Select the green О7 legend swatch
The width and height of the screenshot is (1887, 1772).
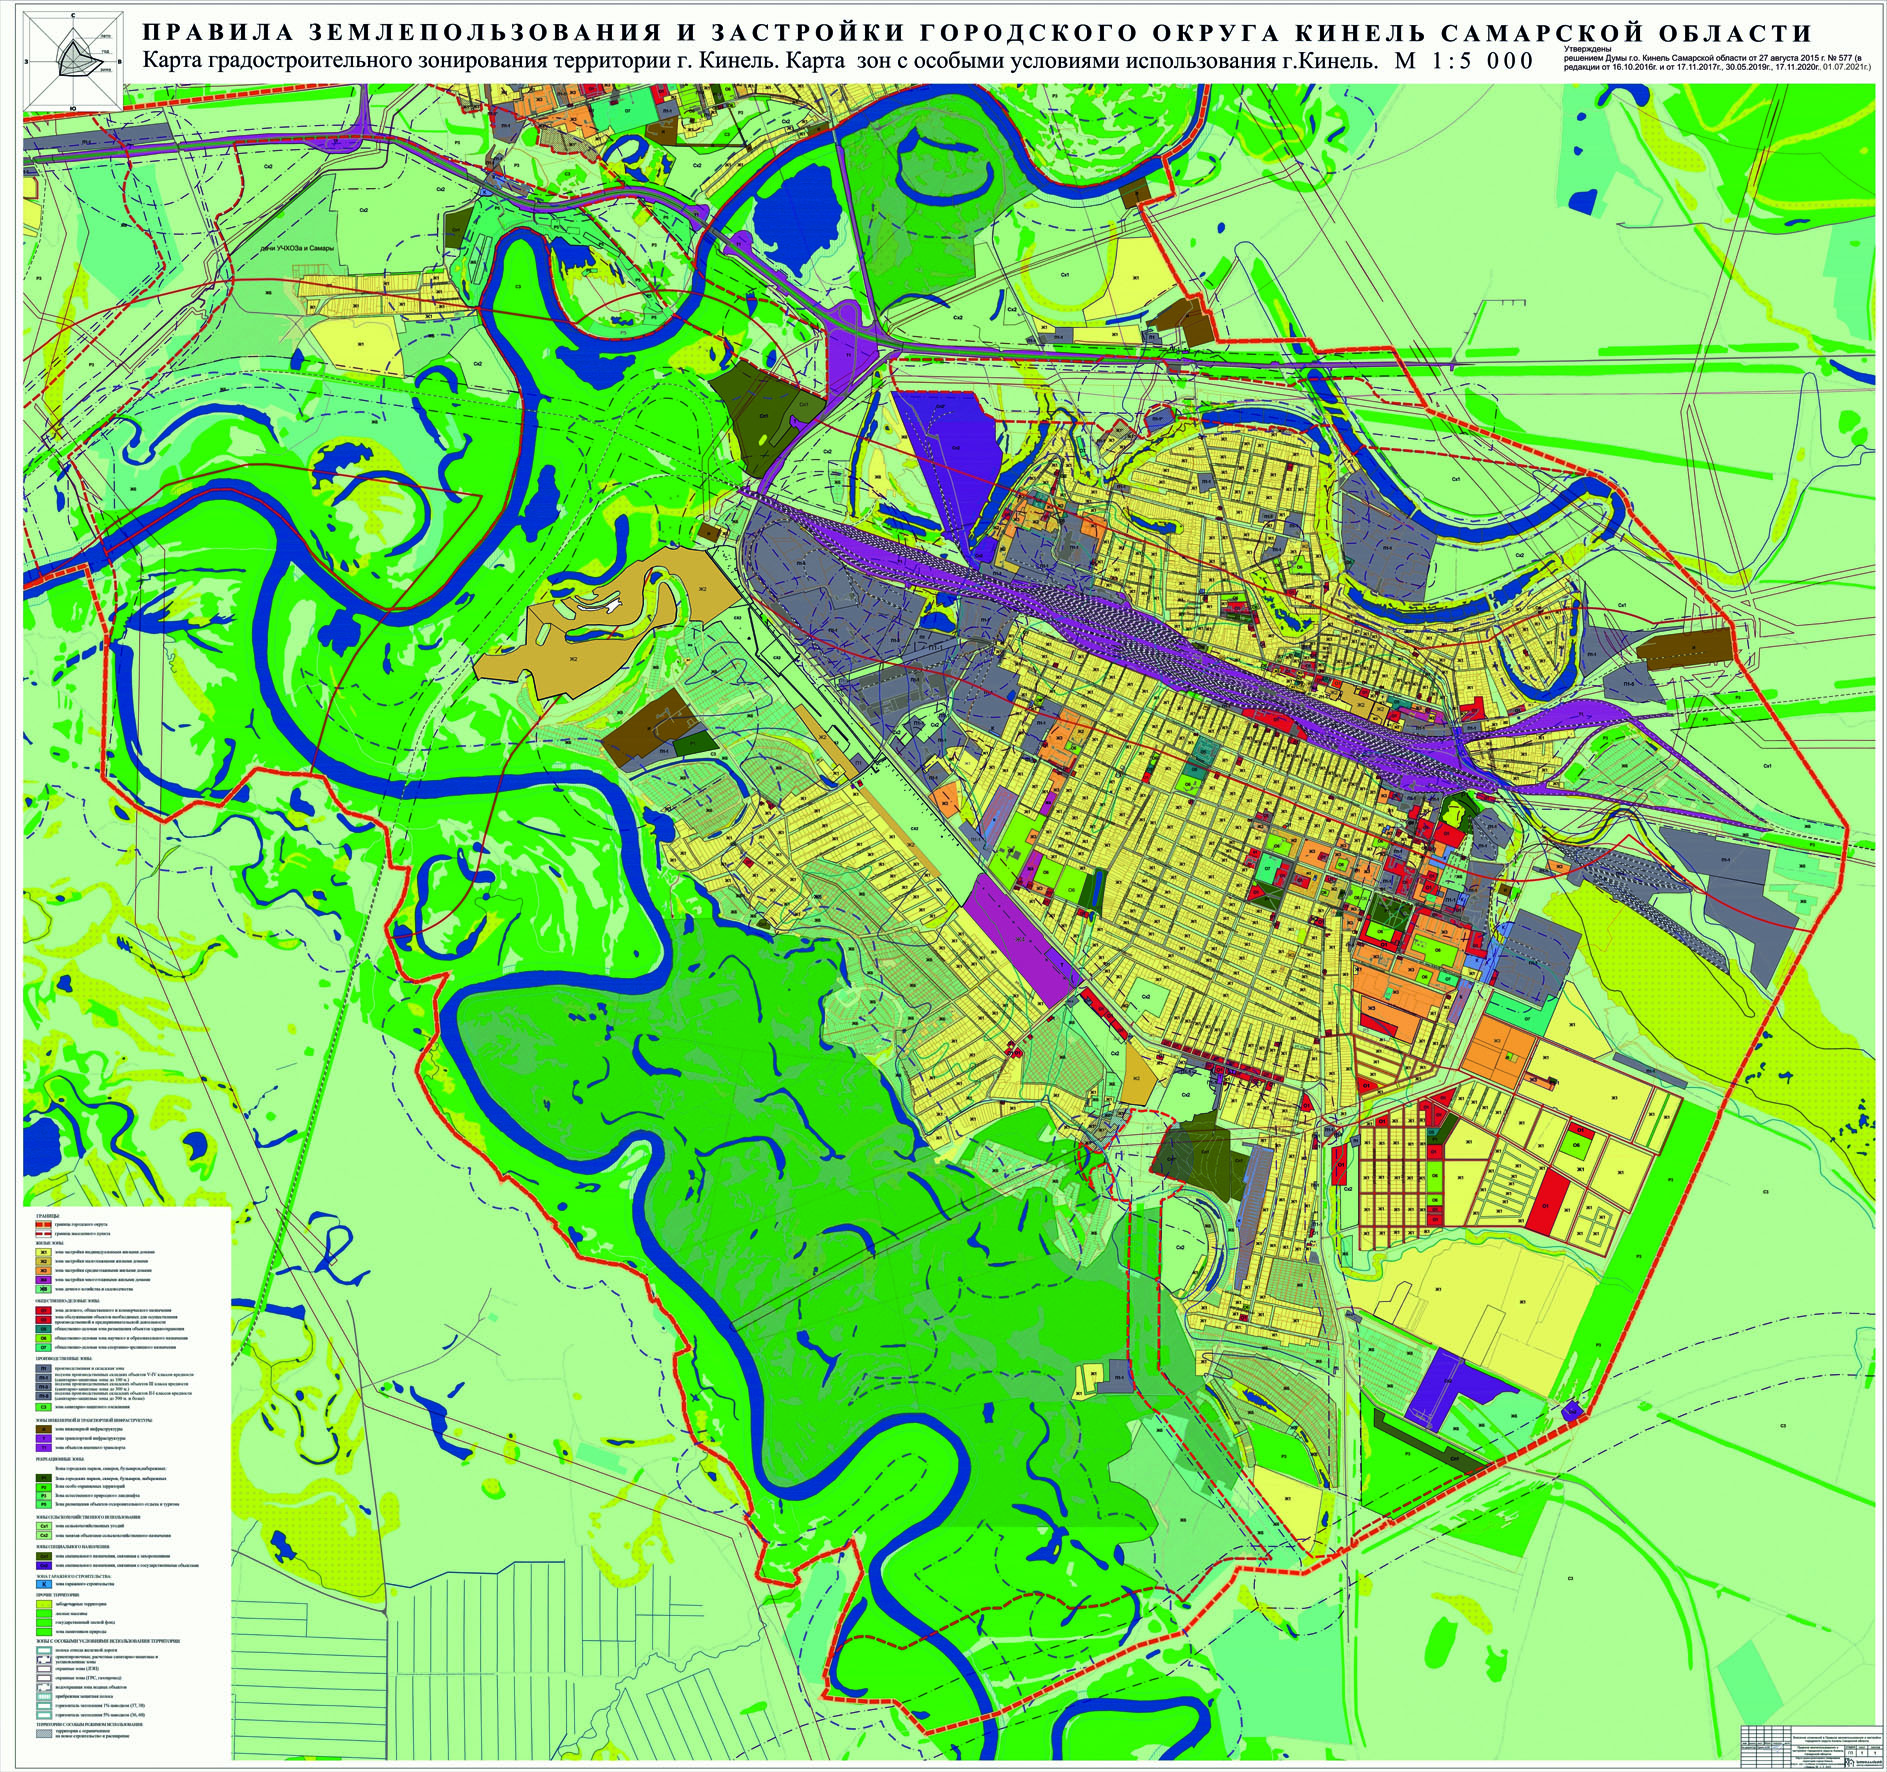pyautogui.click(x=43, y=1347)
